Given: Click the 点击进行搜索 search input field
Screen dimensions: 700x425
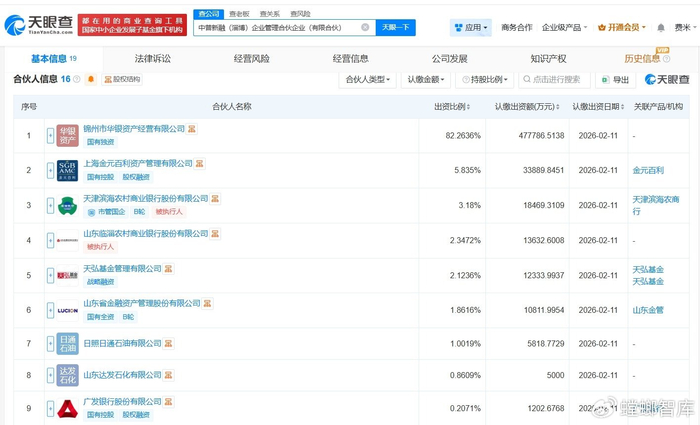Looking at the screenshot, I should pos(555,79).
